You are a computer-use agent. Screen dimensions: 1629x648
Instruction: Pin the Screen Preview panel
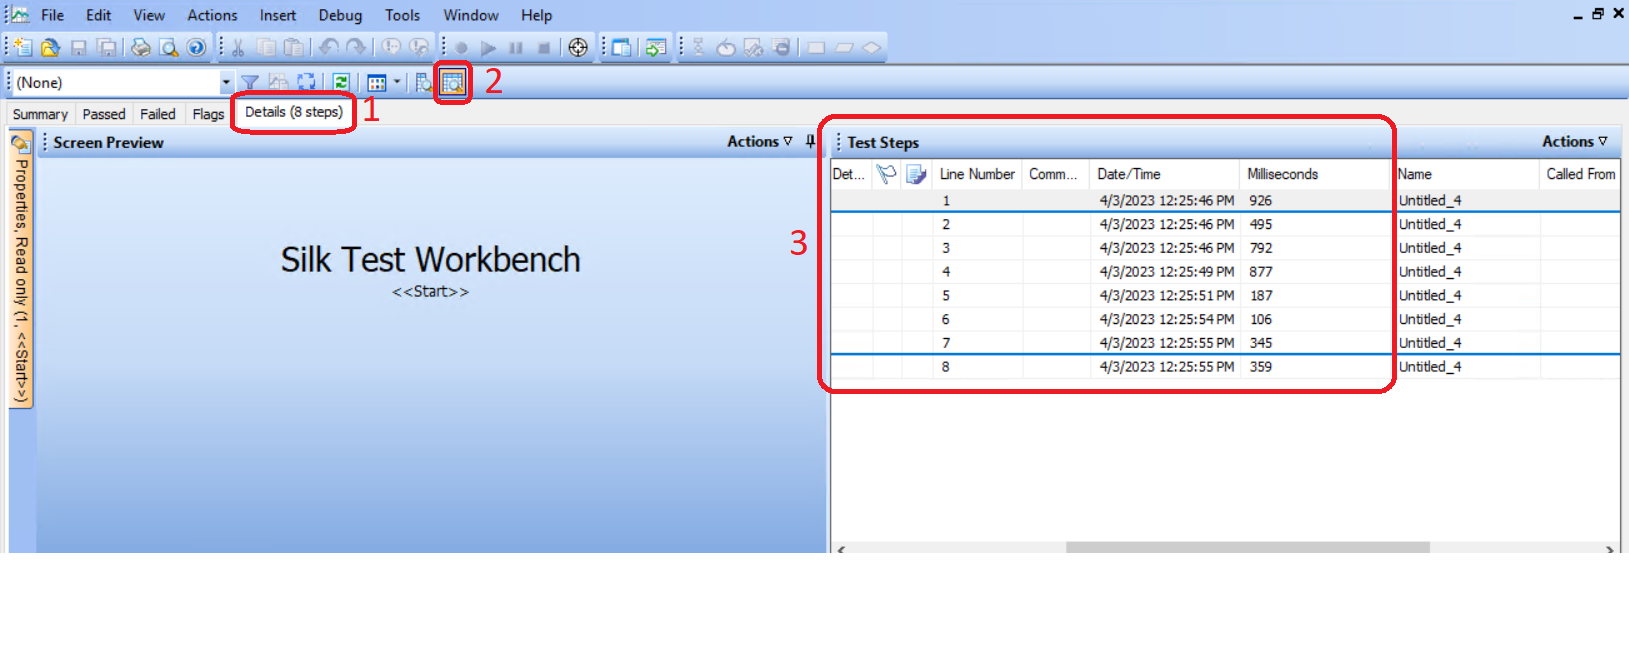click(x=810, y=142)
